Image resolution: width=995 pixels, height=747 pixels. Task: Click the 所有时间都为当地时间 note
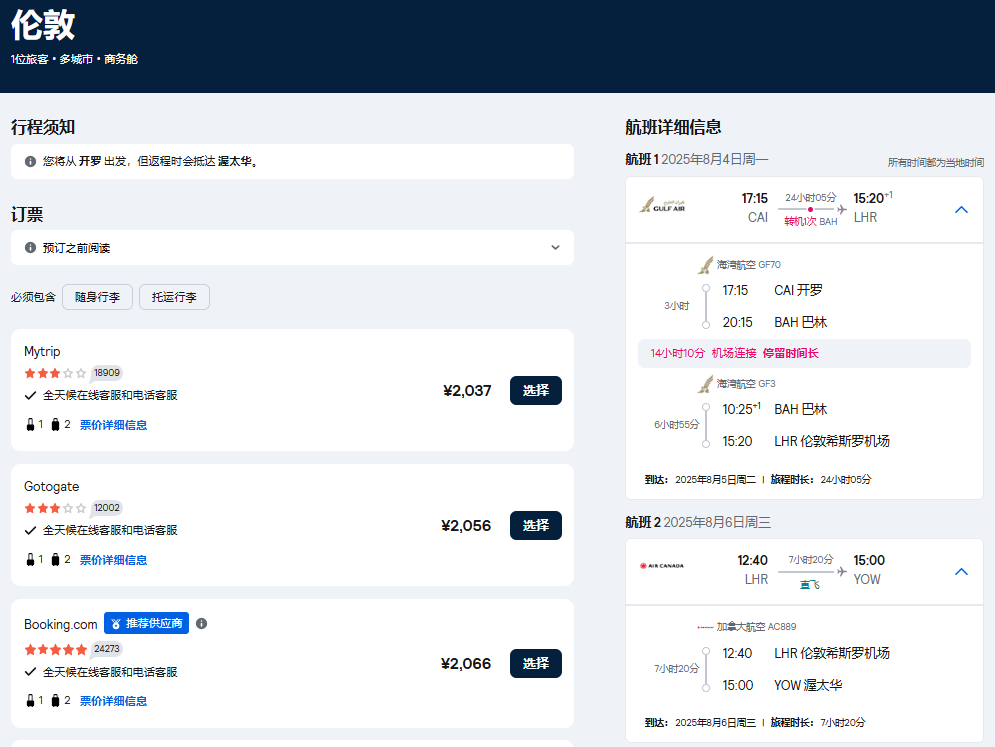pyautogui.click(x=936, y=162)
